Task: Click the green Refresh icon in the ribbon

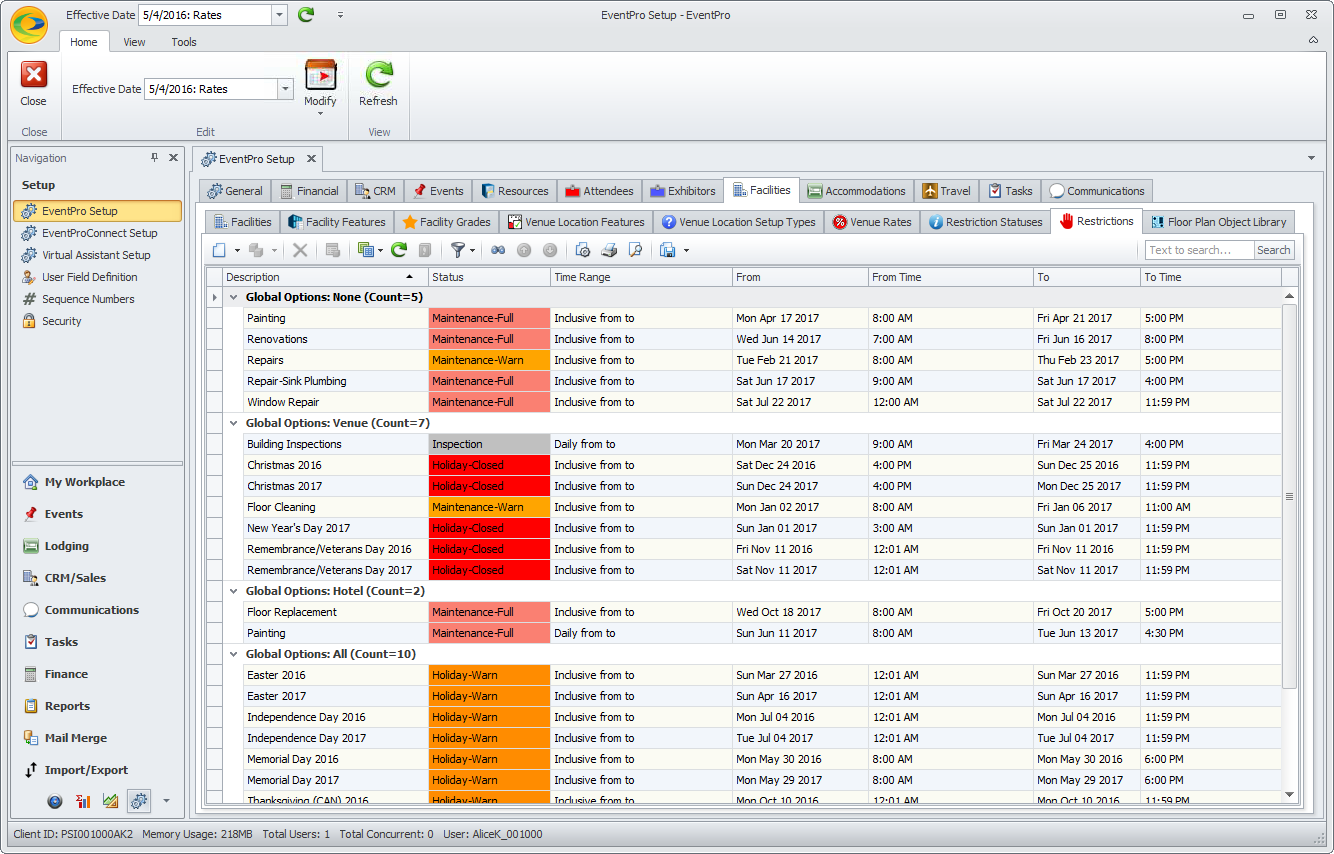Action: click(379, 75)
